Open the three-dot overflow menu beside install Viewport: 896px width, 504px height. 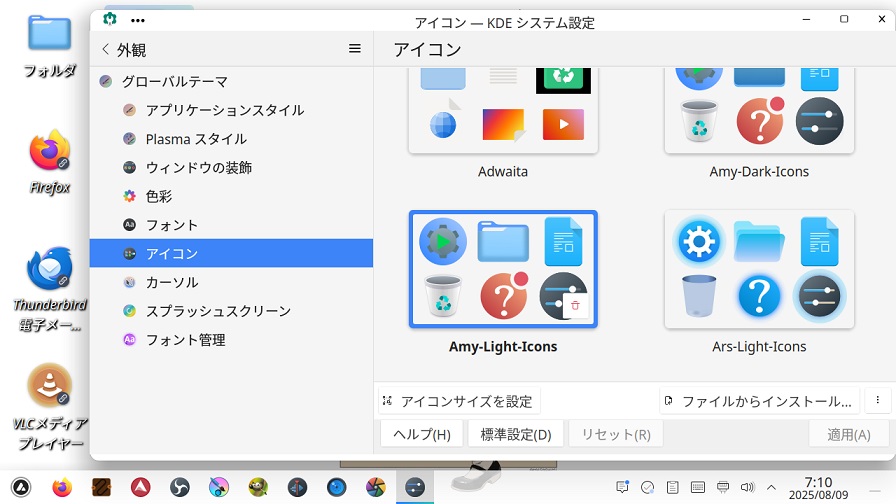pyautogui.click(x=877, y=401)
